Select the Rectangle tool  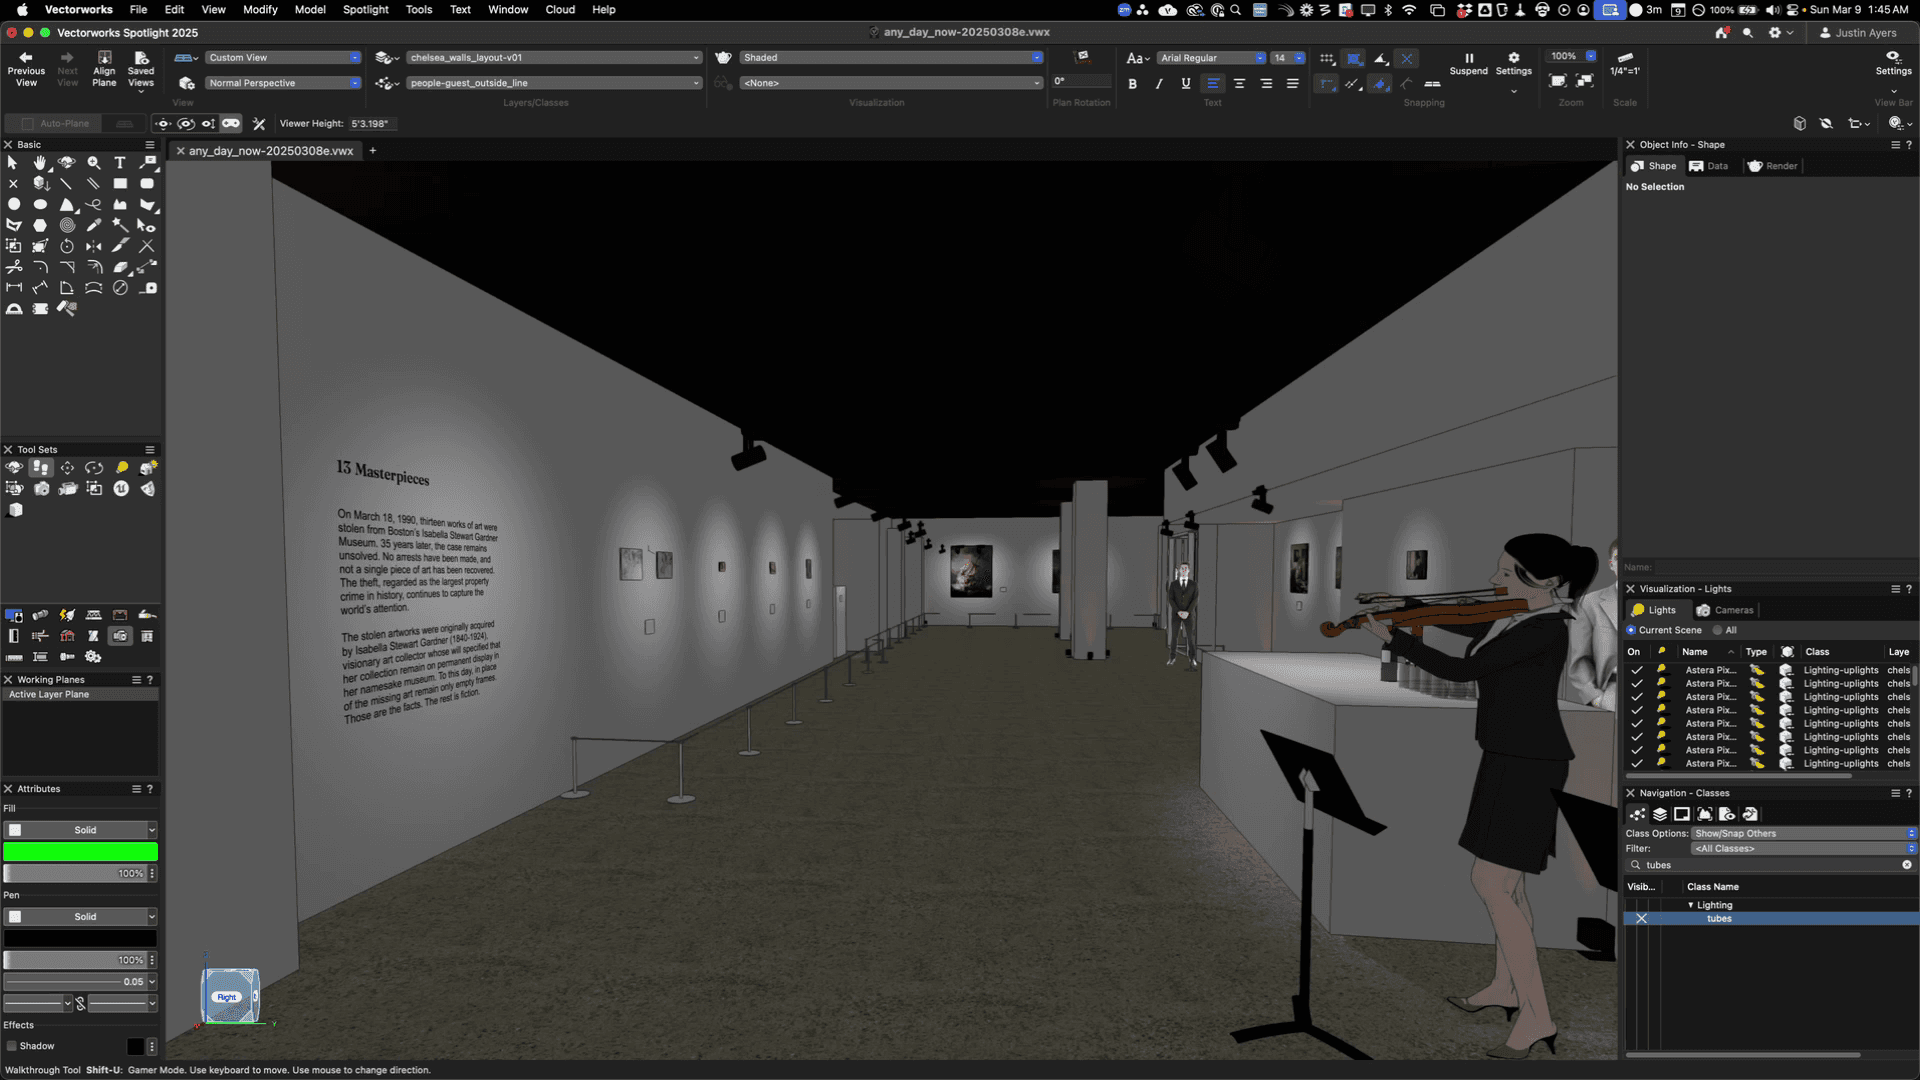pos(120,184)
